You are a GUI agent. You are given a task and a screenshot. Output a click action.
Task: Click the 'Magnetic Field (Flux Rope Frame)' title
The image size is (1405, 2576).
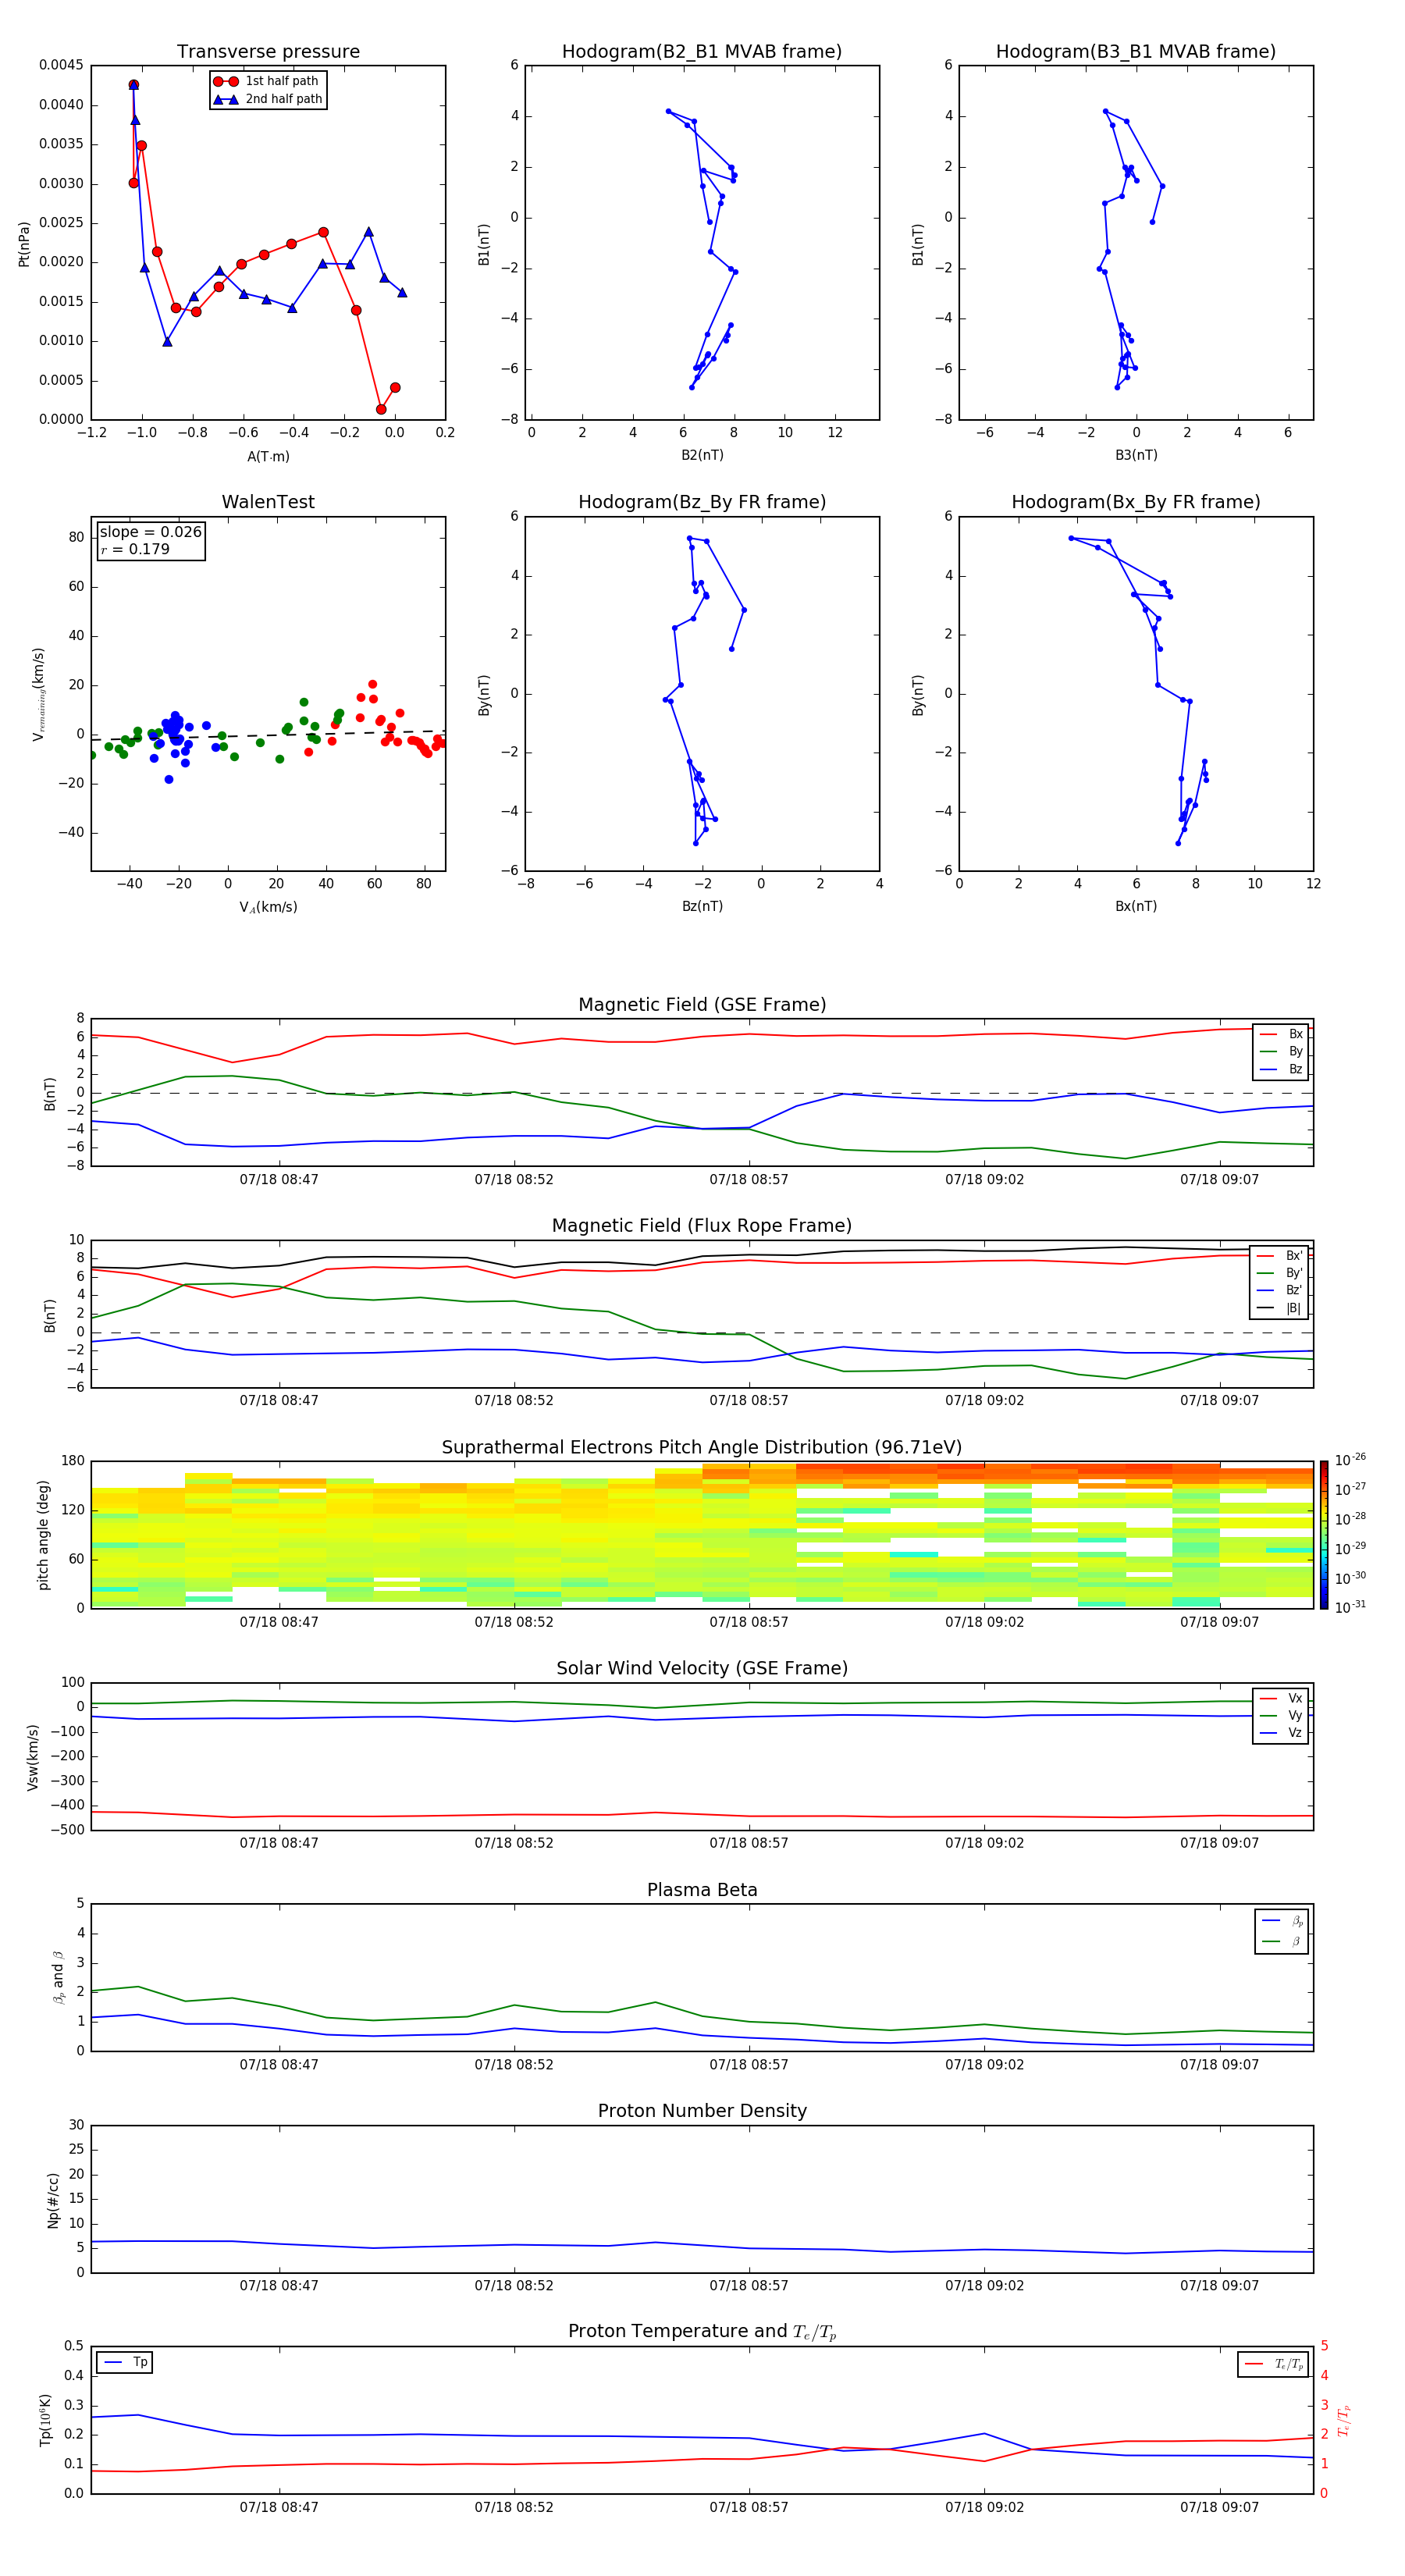coord(702,1226)
